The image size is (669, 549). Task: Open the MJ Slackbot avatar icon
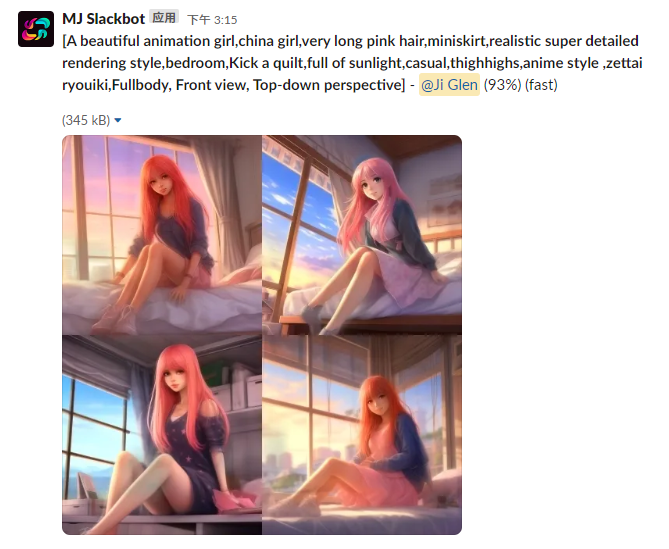tap(36, 29)
